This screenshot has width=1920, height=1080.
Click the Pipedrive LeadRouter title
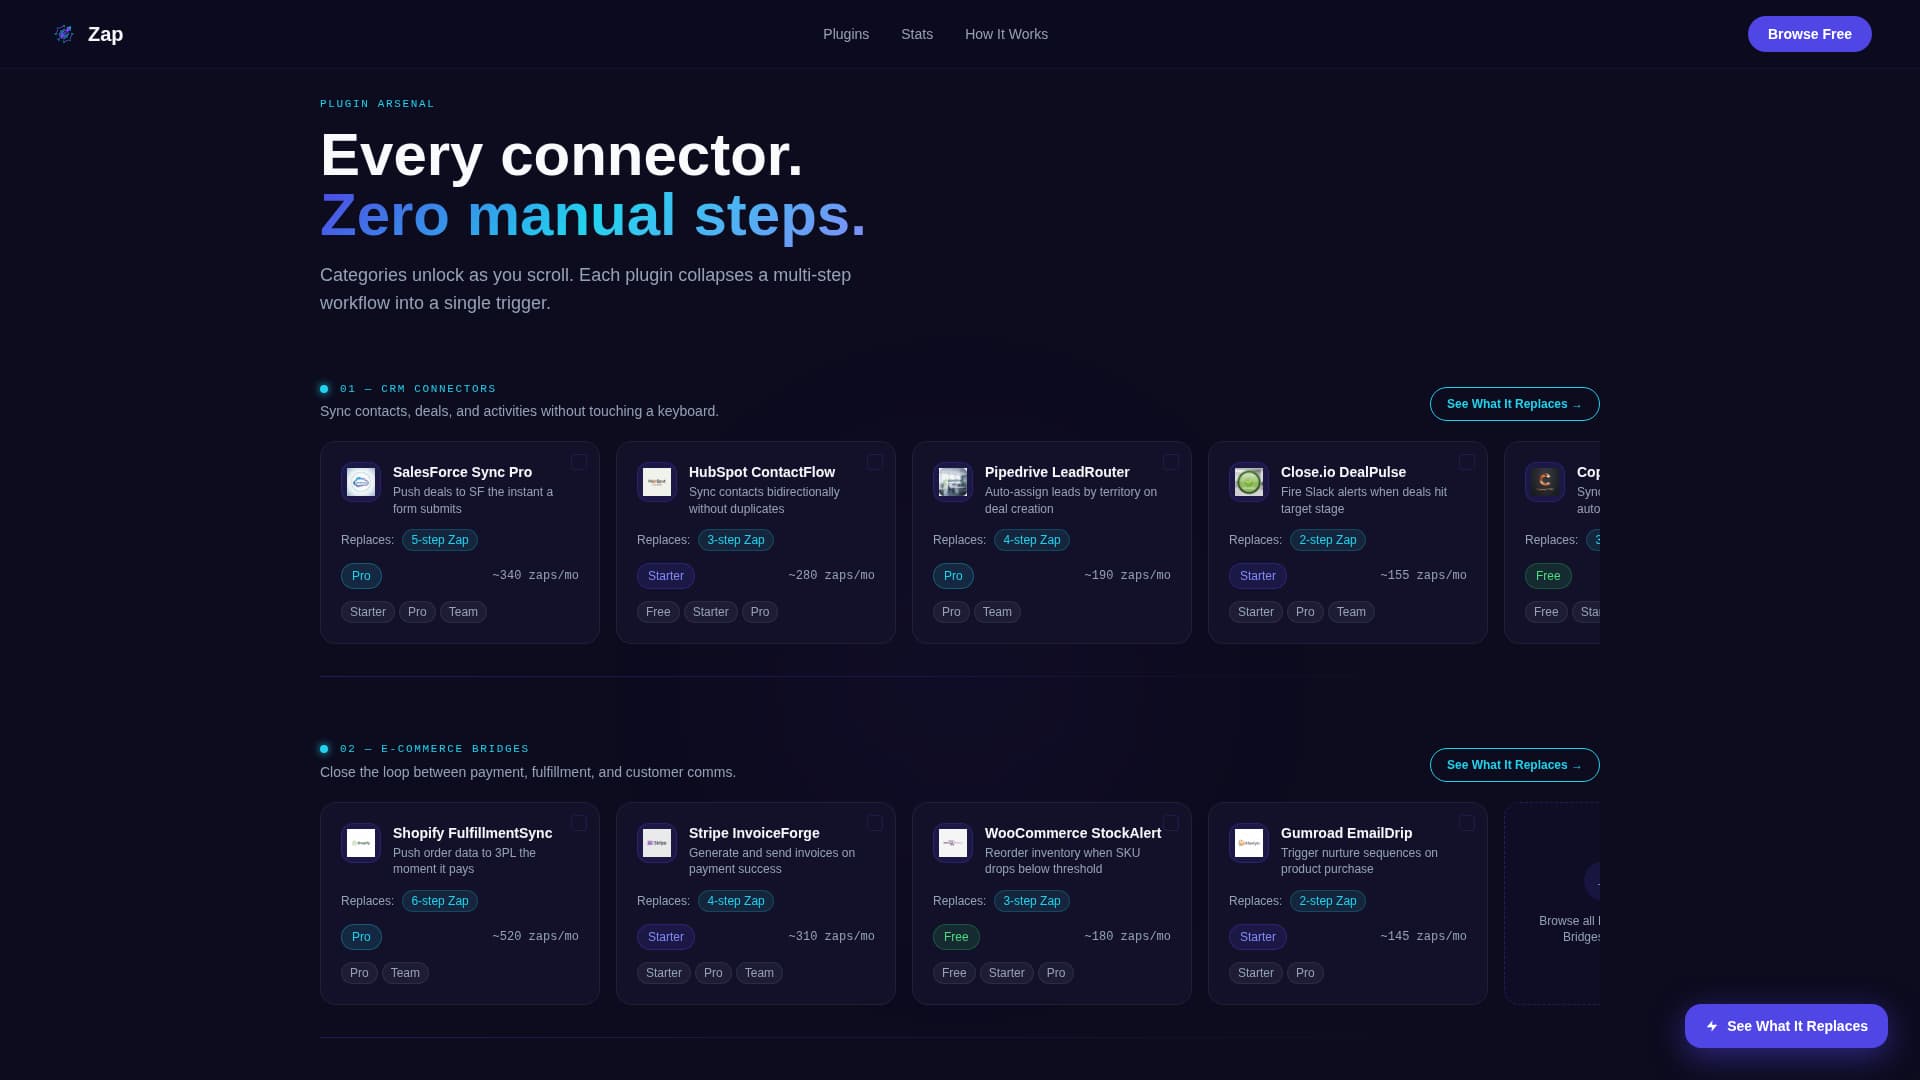click(x=1057, y=472)
